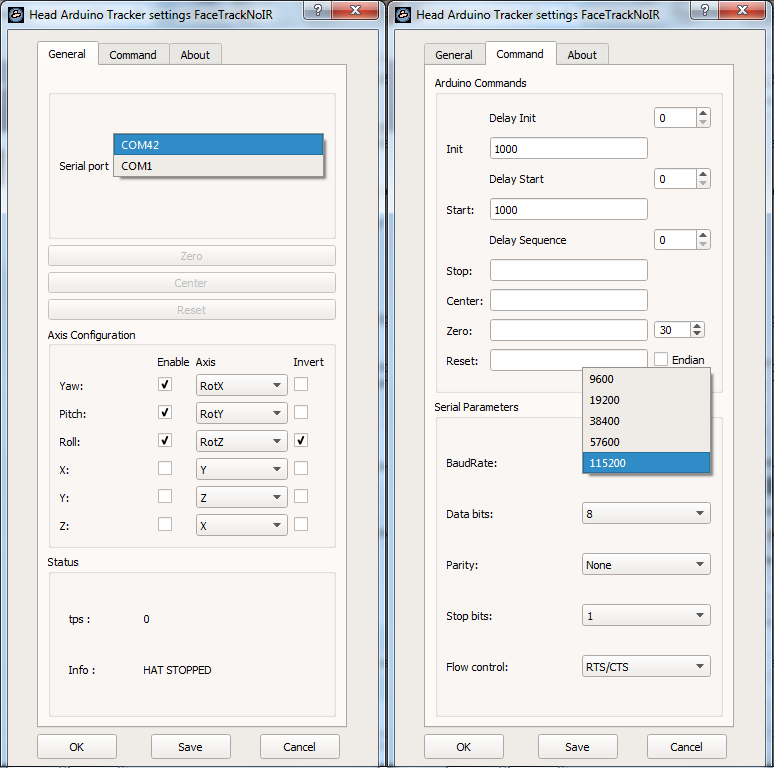Image resolution: width=774 pixels, height=768 pixels.
Task: Open the Yaw axis dropdown showing RotX
Action: (241, 385)
